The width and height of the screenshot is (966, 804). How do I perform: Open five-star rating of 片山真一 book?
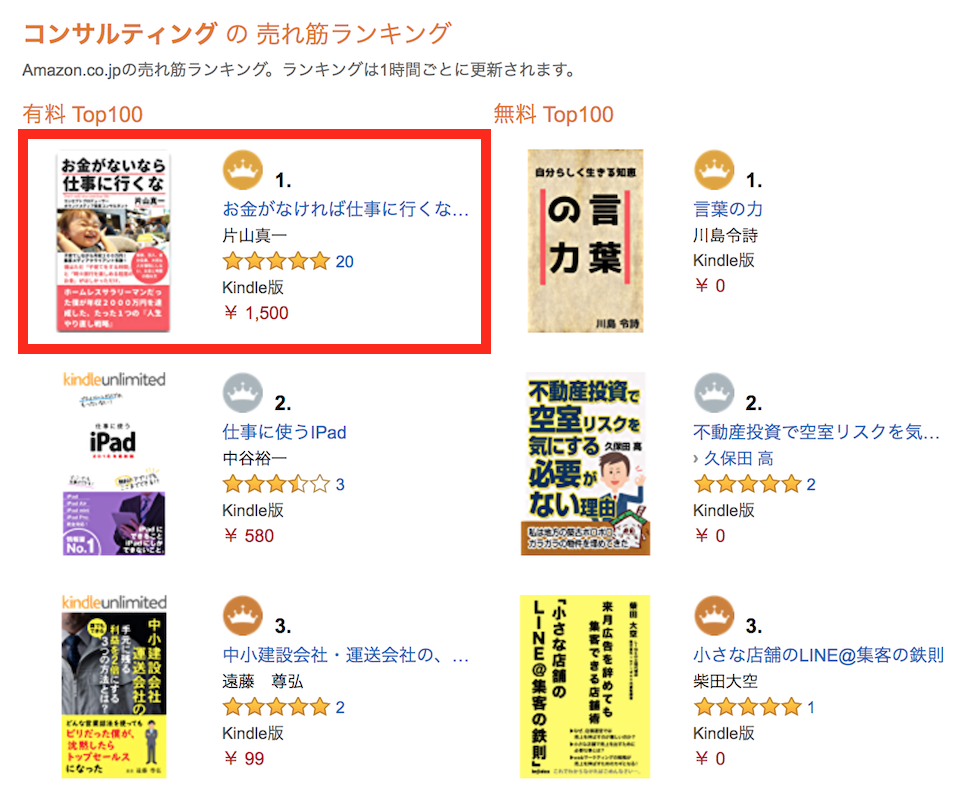pos(276,261)
